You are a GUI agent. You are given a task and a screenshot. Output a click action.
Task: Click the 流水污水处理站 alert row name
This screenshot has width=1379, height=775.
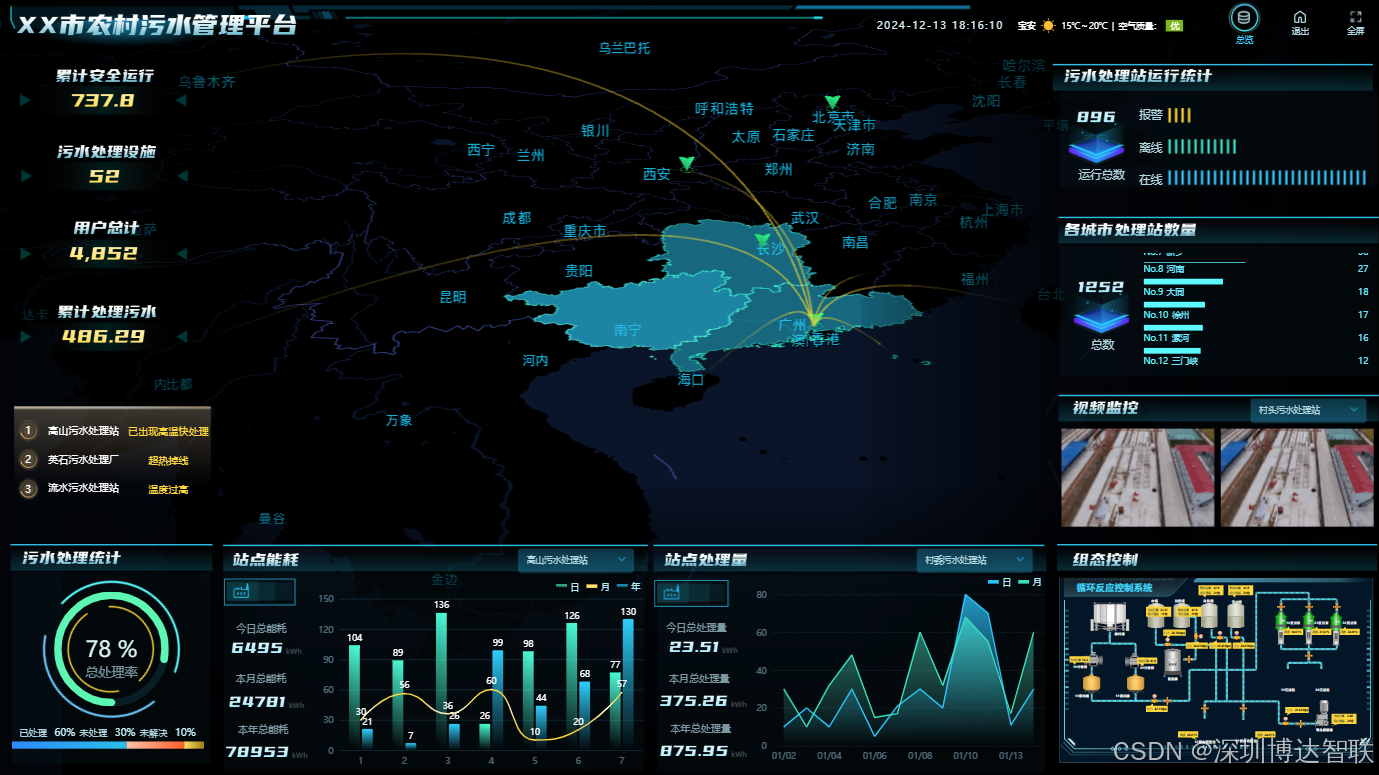(x=84, y=488)
